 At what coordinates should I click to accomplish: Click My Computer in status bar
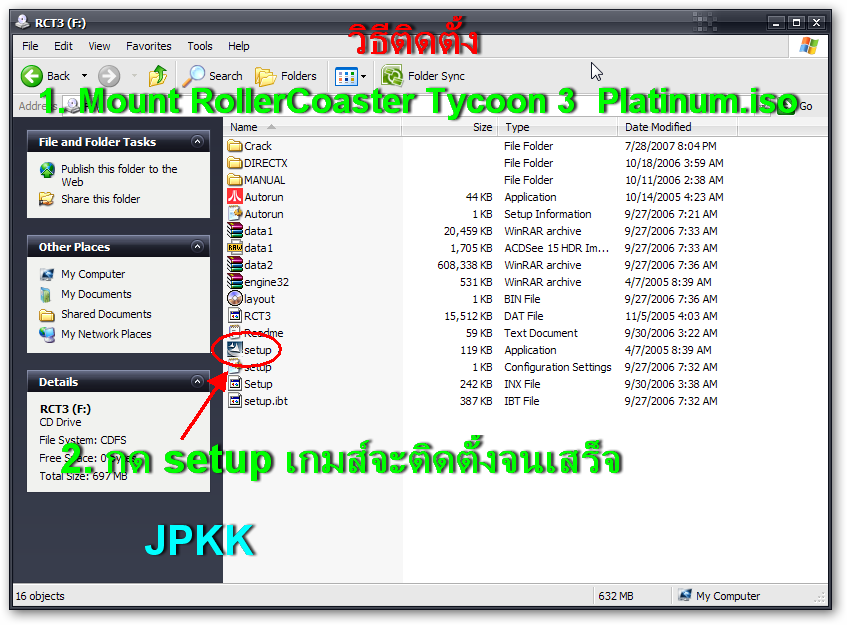pos(720,596)
